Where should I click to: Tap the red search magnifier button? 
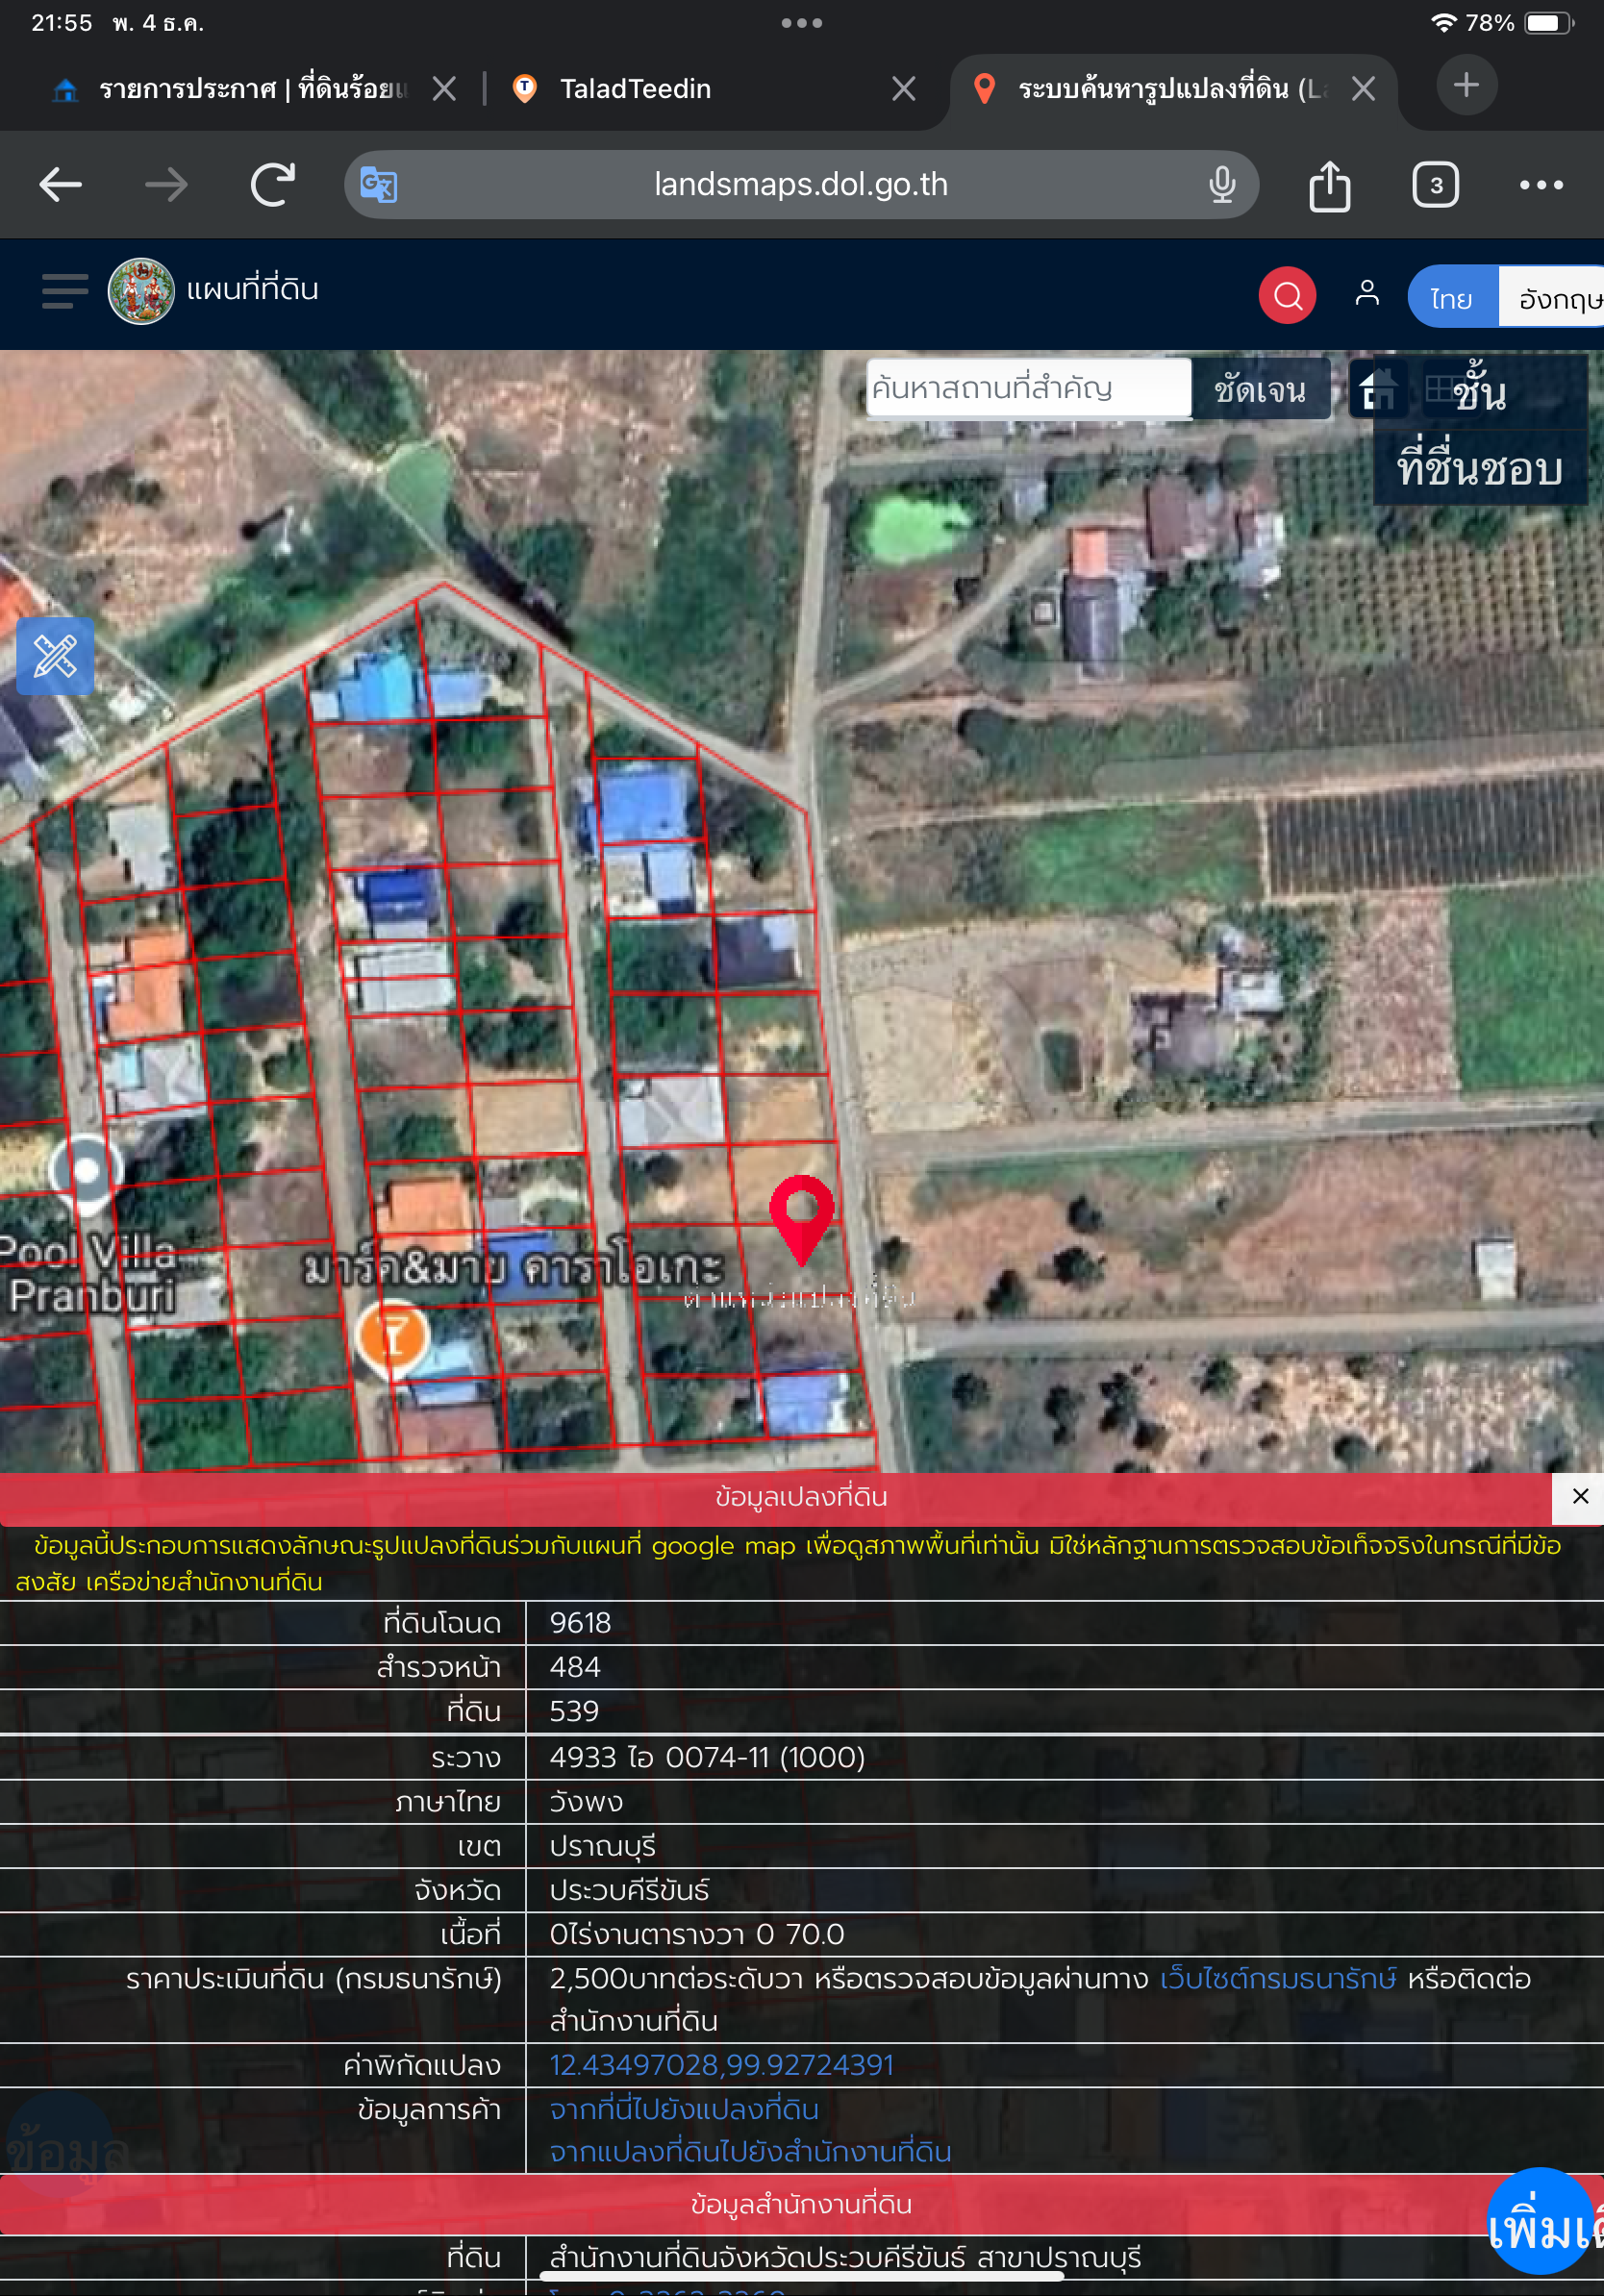(x=1287, y=295)
